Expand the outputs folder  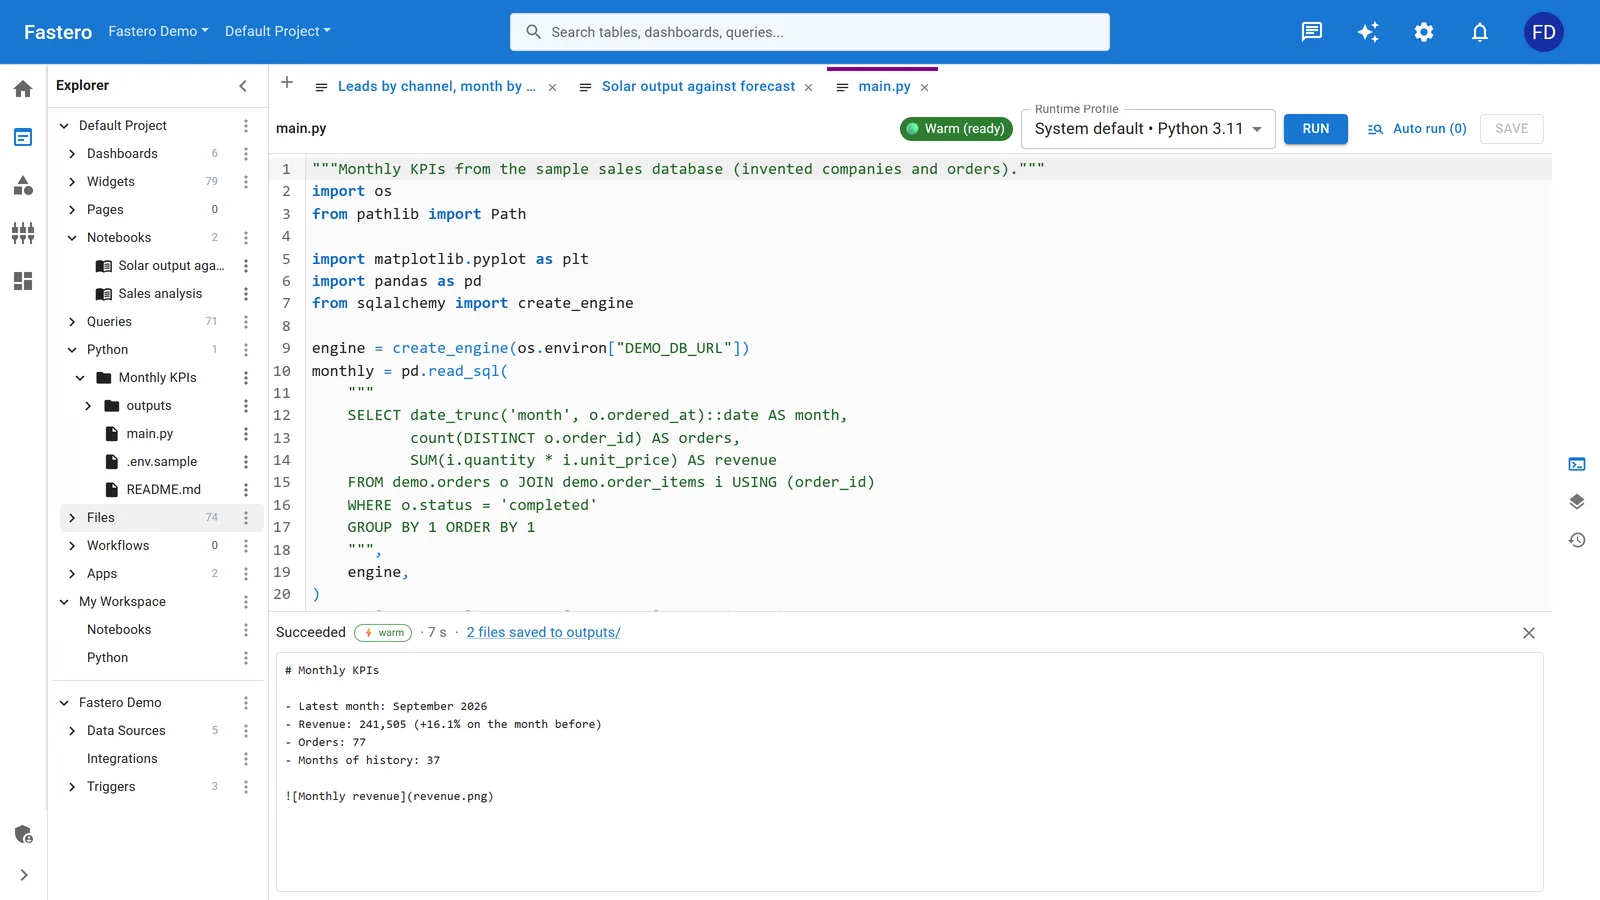pyautogui.click(x=88, y=406)
